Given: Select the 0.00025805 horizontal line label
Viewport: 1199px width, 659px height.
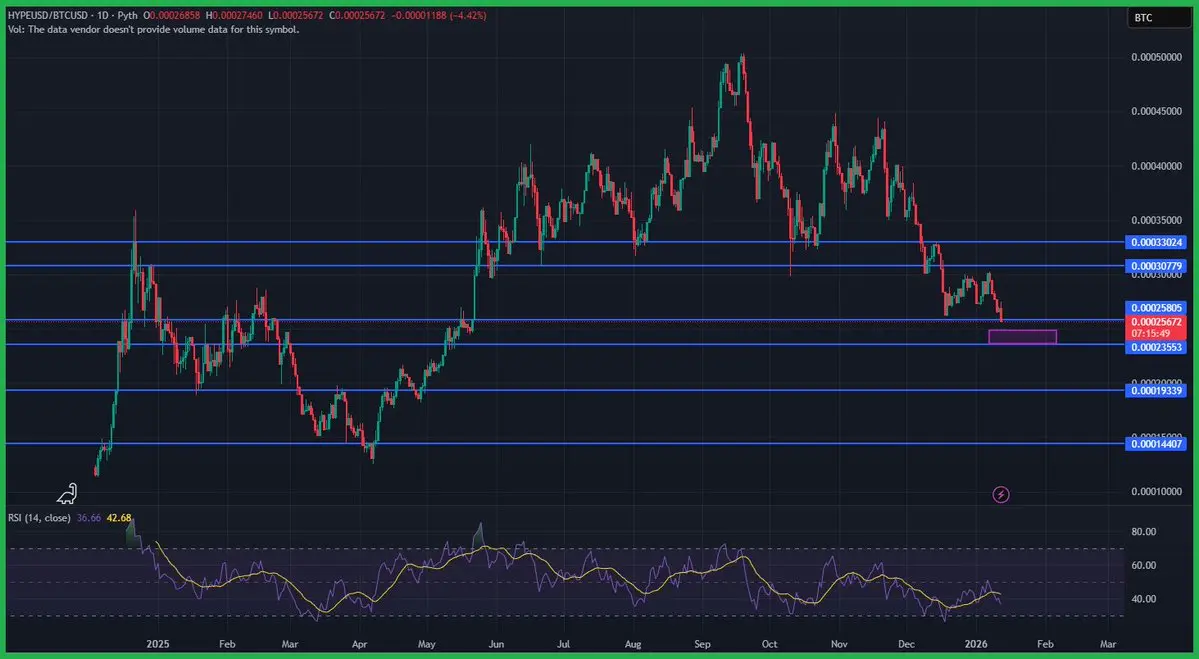Looking at the screenshot, I should pos(1155,308).
